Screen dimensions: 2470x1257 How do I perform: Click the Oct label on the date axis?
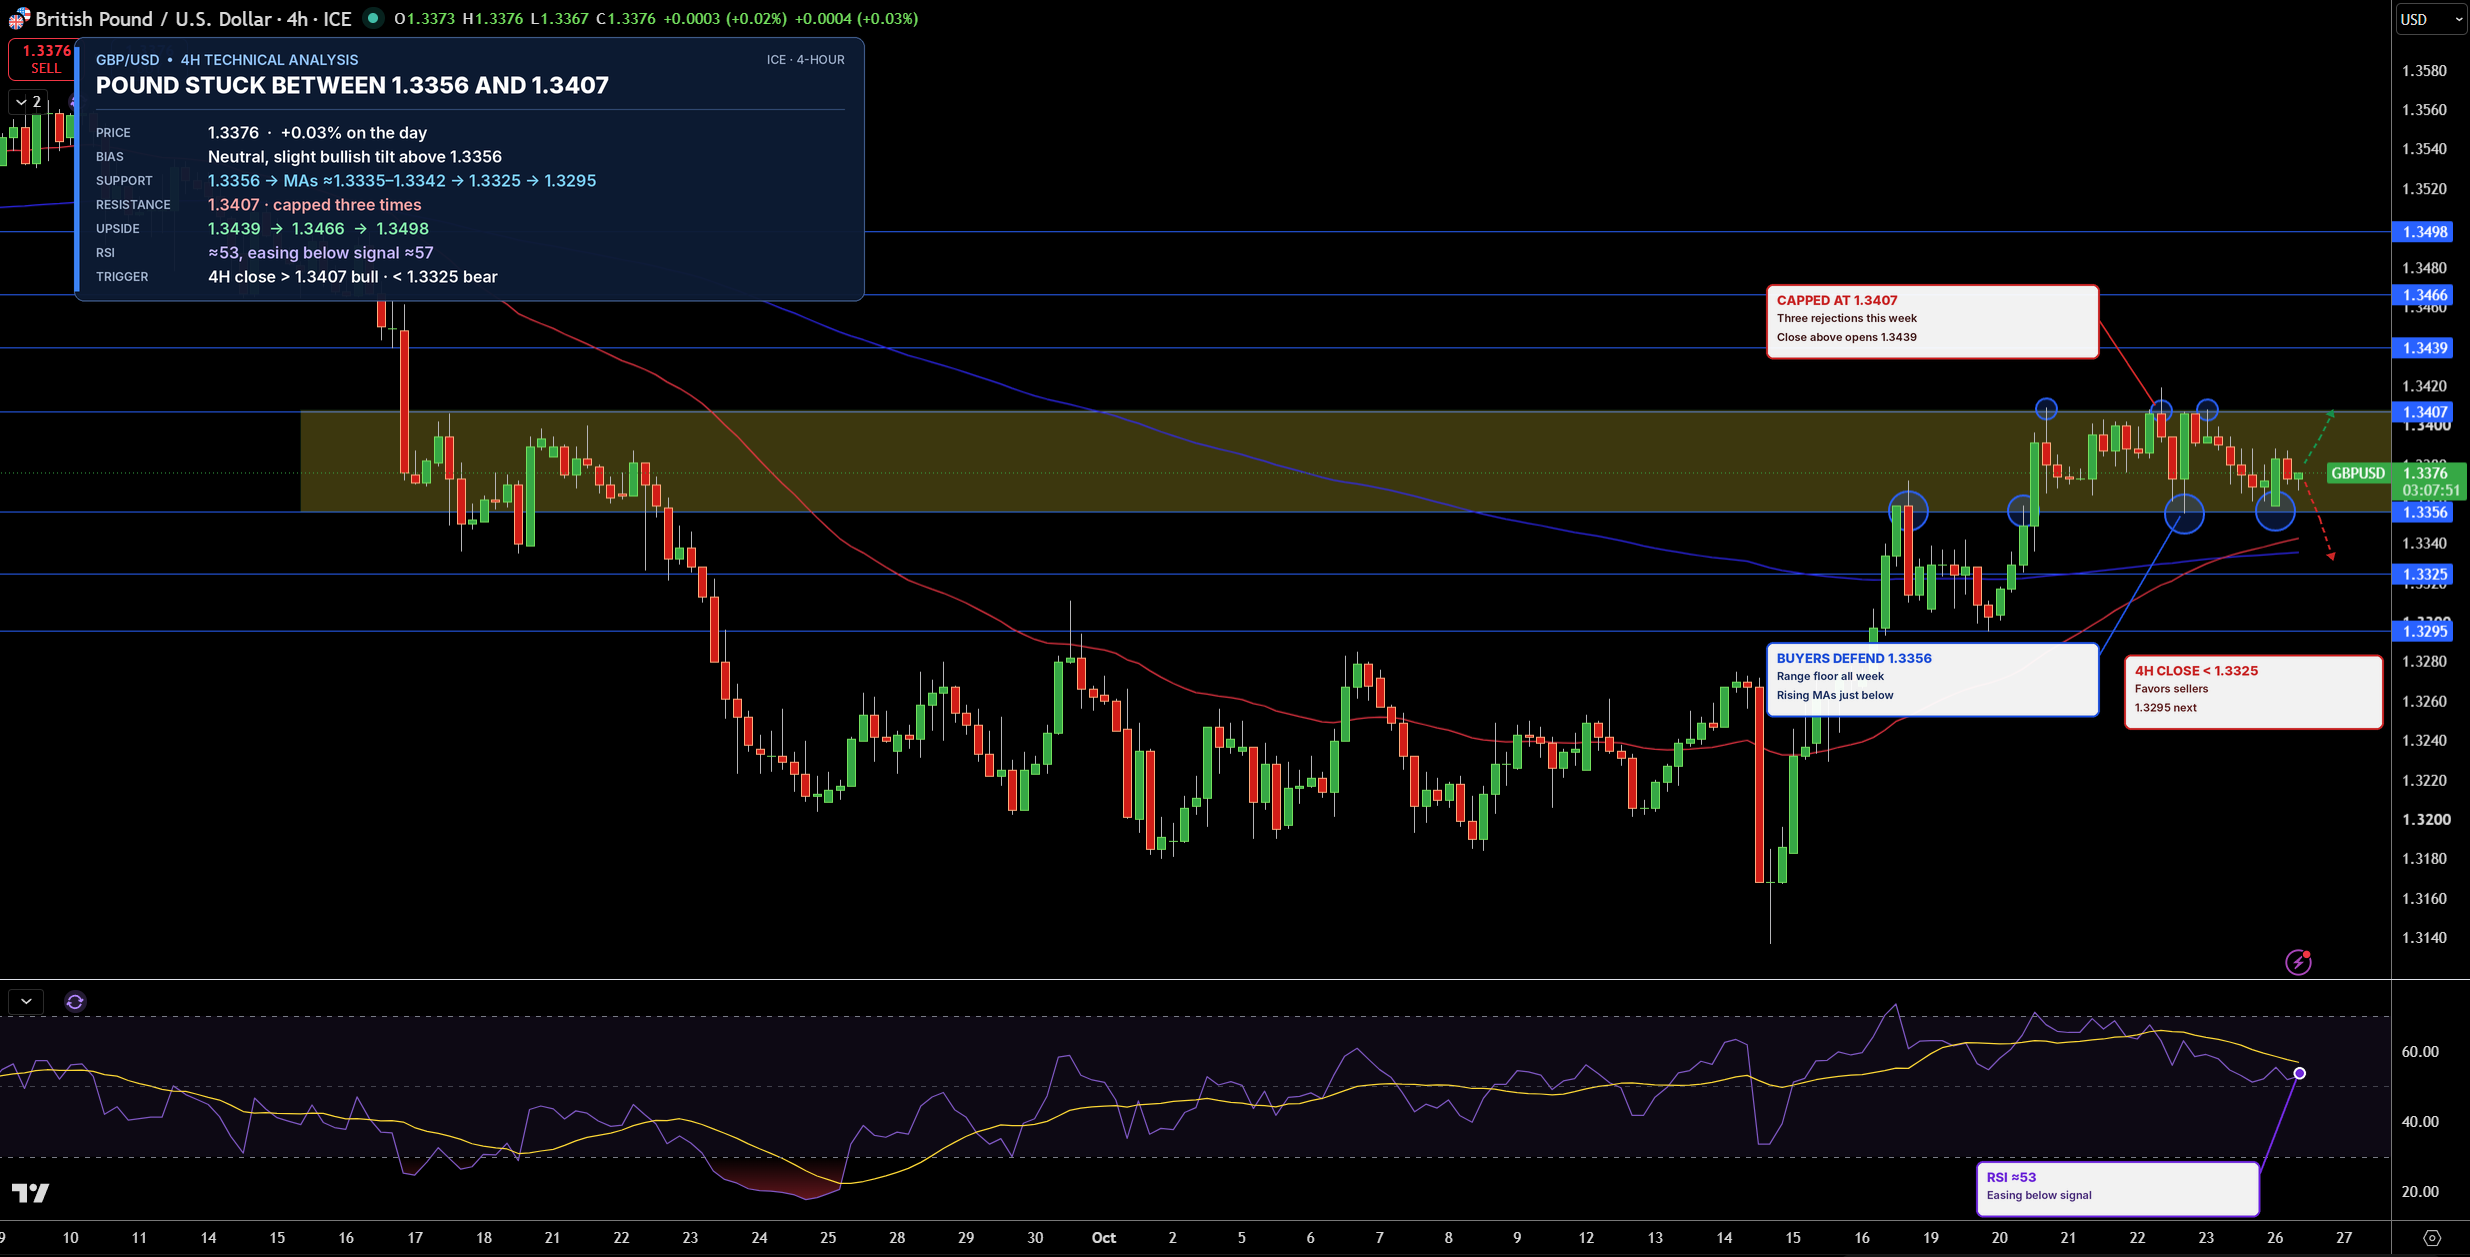[x=1103, y=1238]
